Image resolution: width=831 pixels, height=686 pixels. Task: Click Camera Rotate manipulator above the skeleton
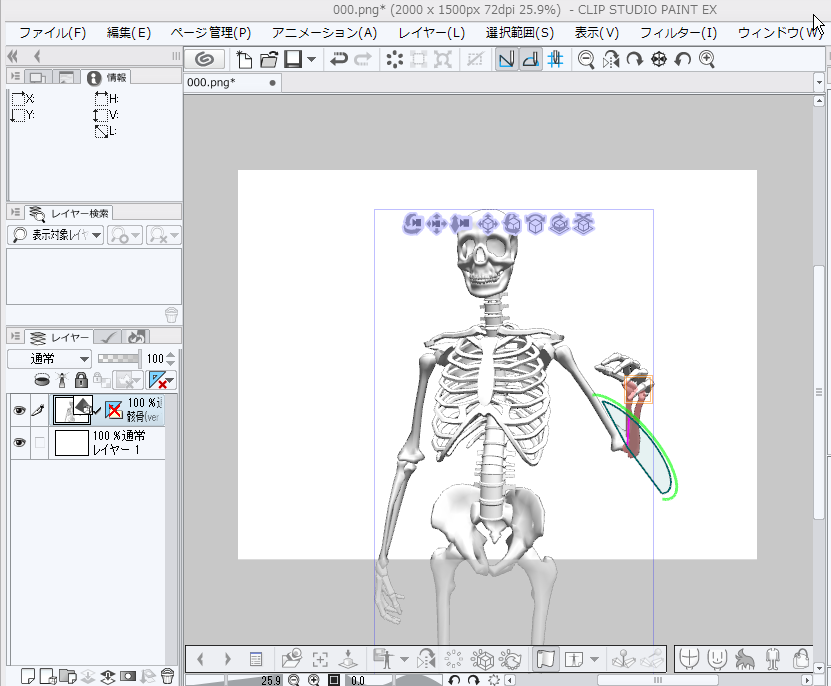coord(412,224)
